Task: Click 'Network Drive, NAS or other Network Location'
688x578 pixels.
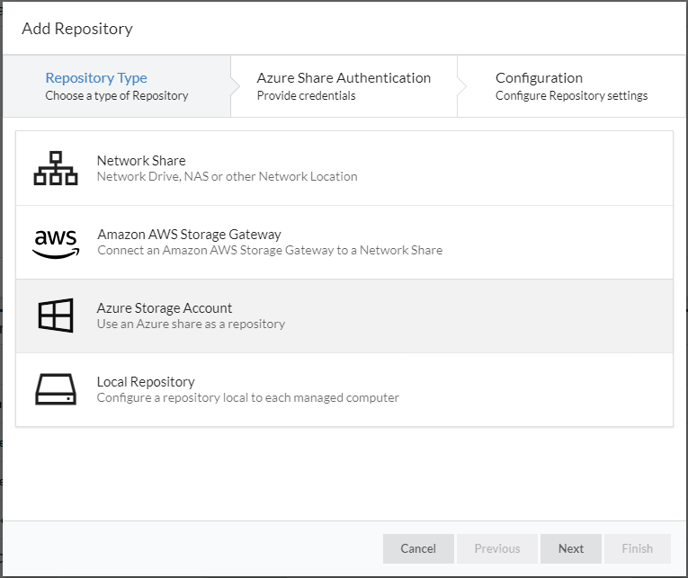Action: [227, 176]
